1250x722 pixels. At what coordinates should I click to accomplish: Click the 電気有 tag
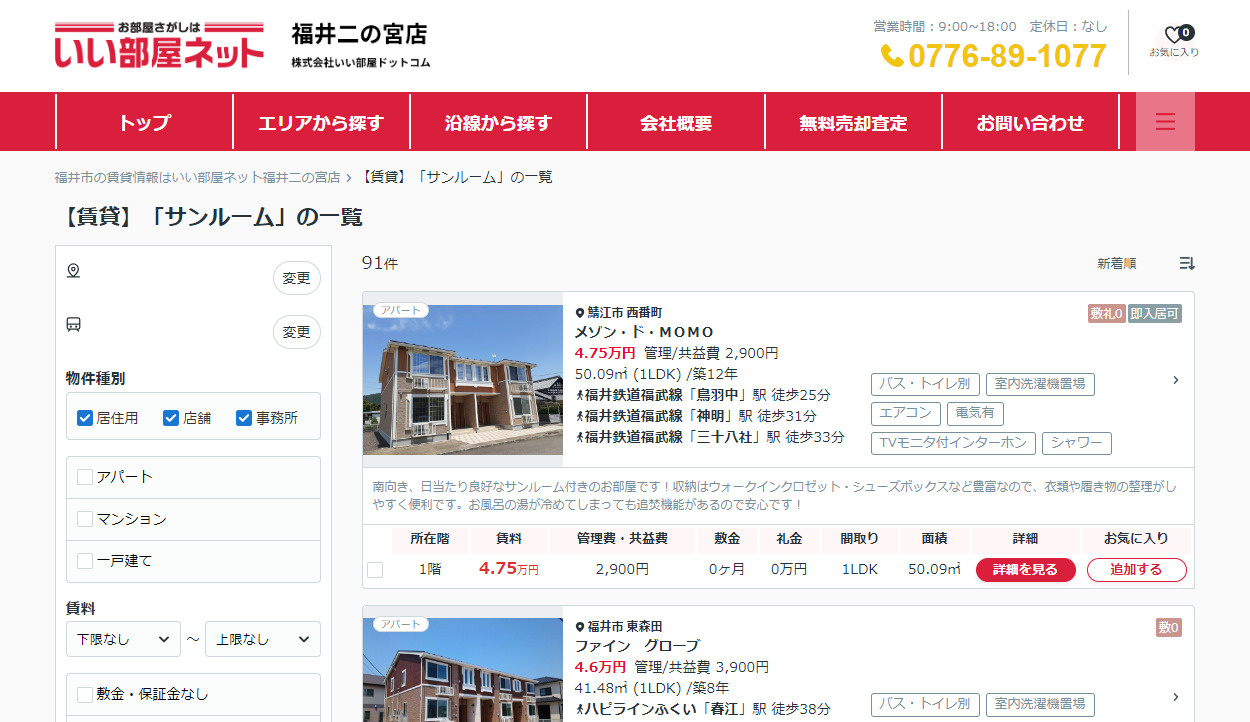click(975, 413)
